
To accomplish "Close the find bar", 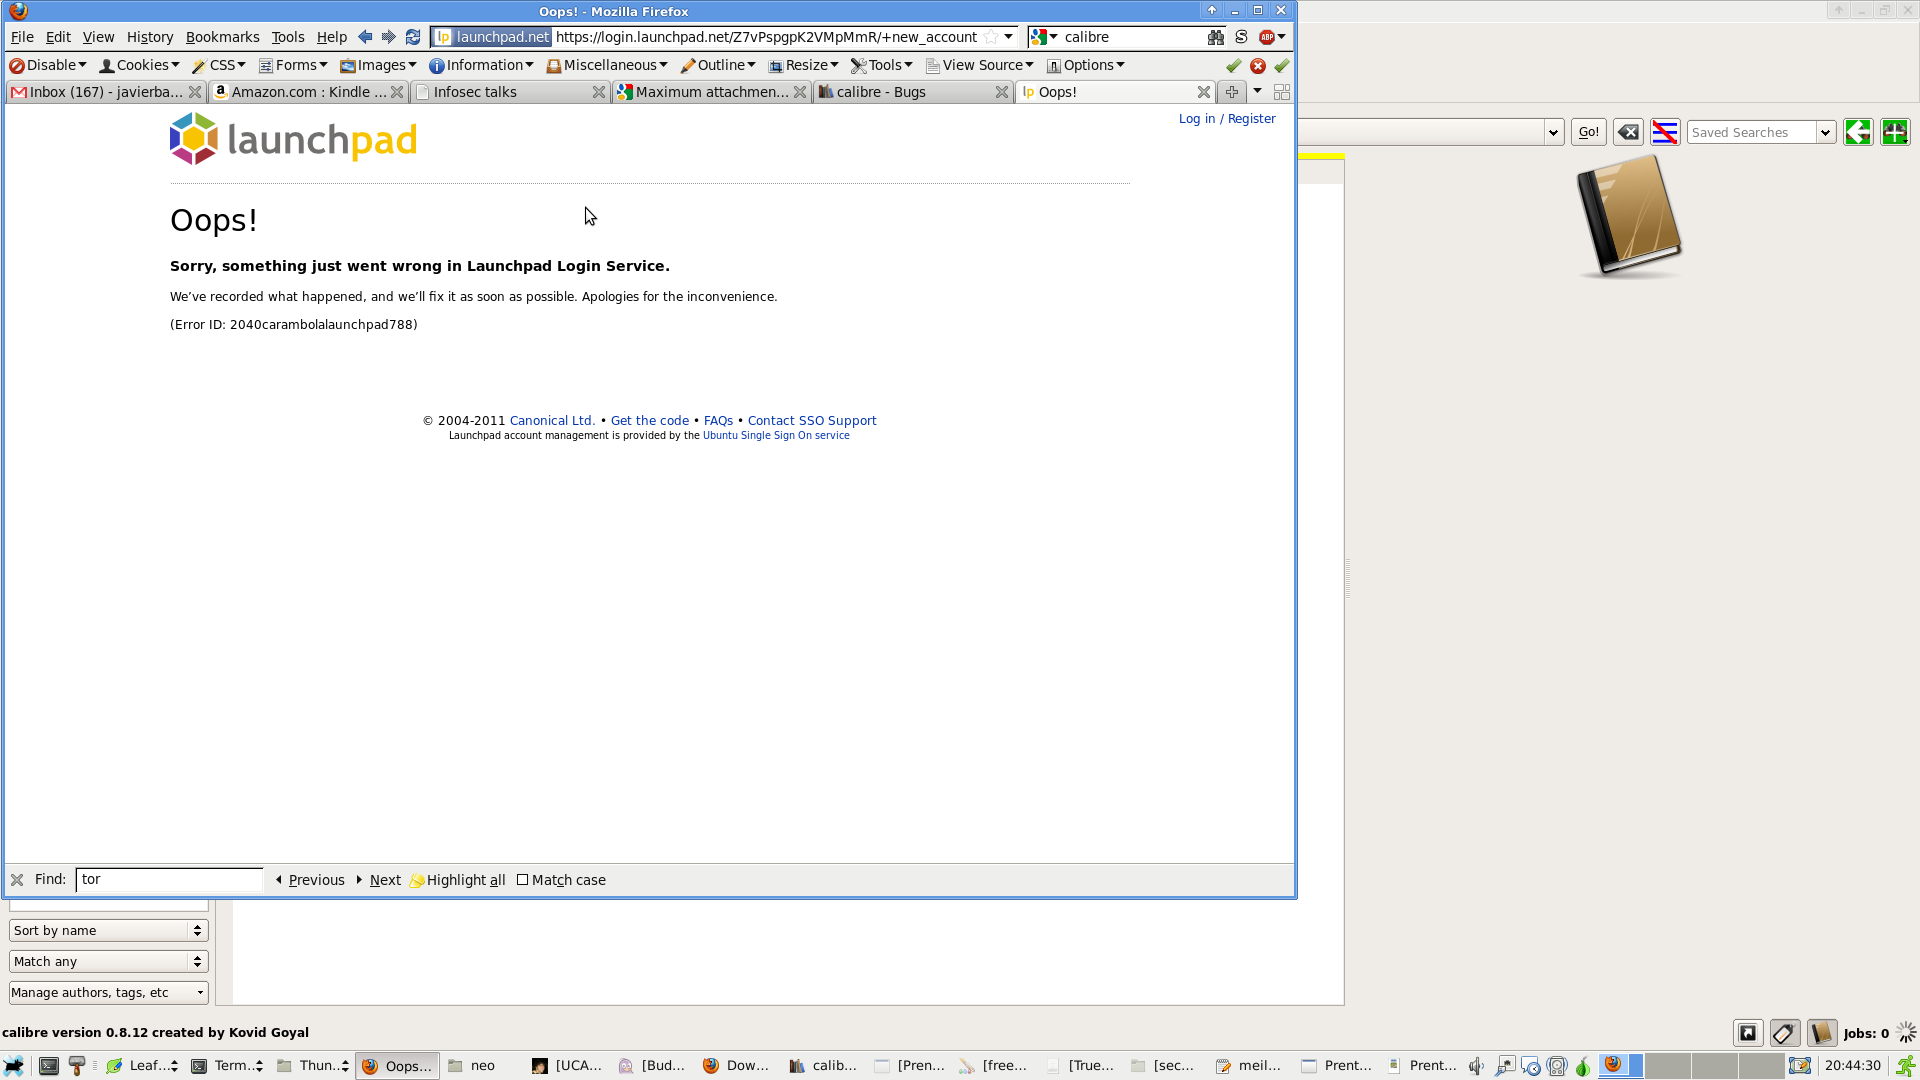I will (17, 880).
